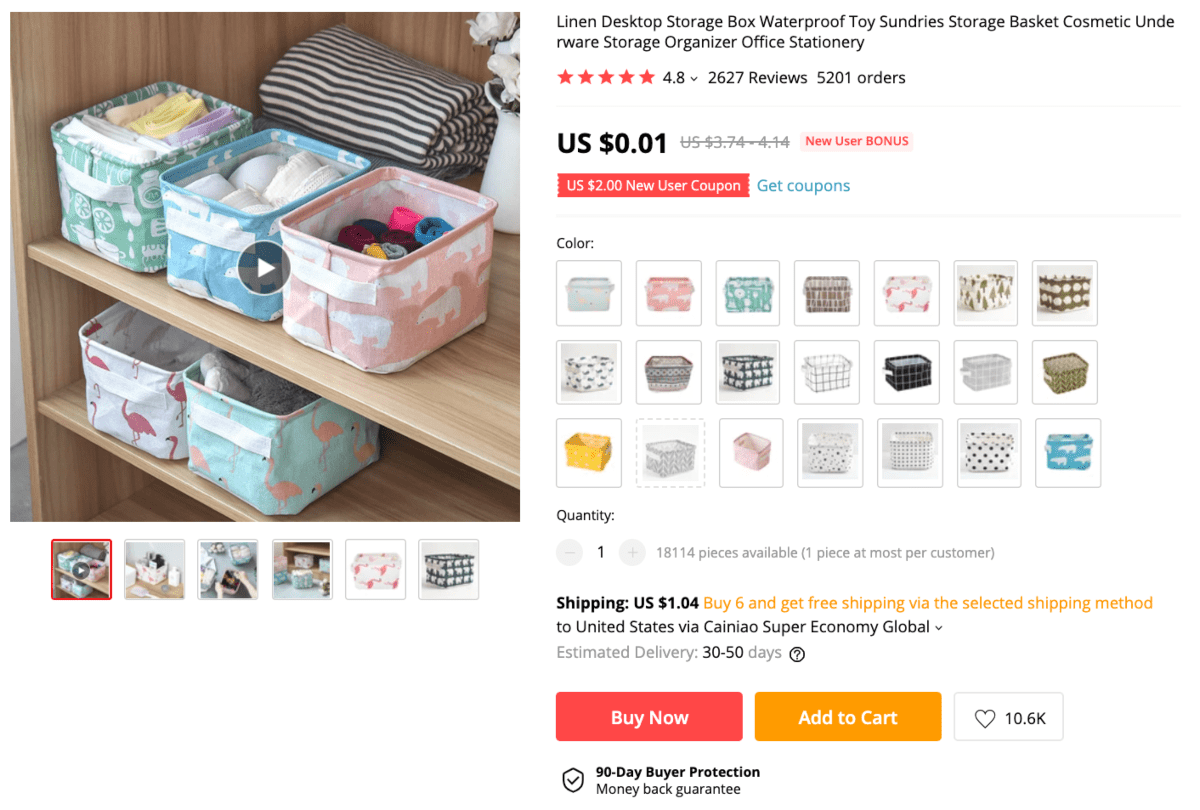
Task: Show the flamingo basket gallery thumbnail
Action: (x=375, y=569)
